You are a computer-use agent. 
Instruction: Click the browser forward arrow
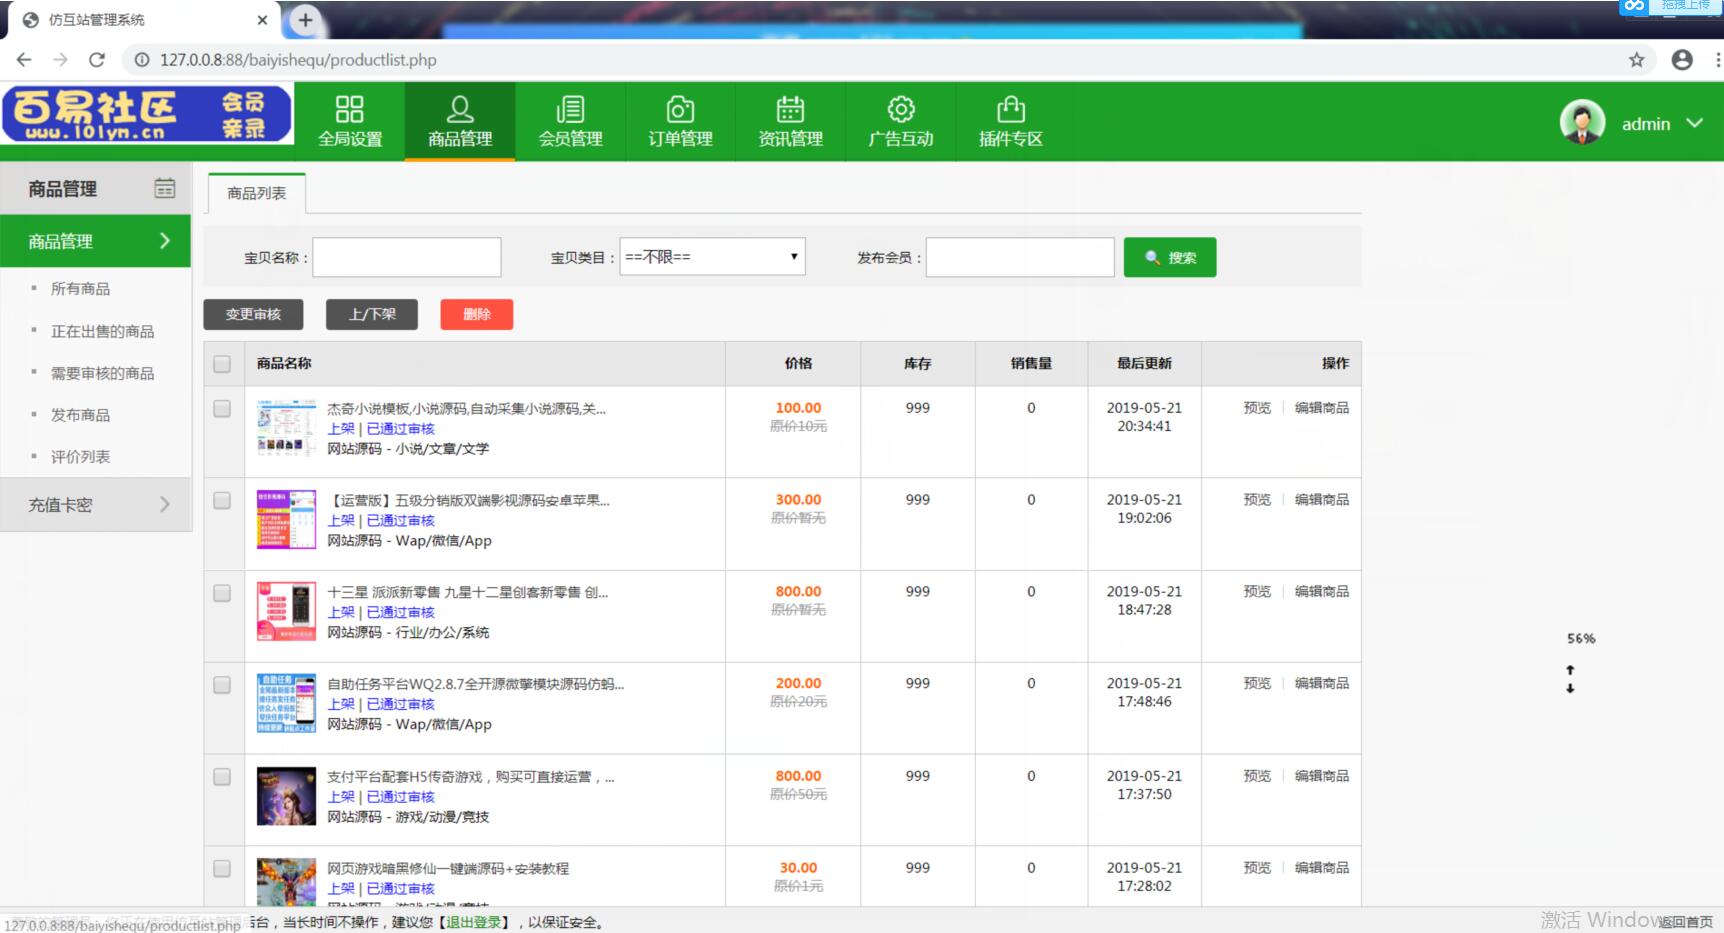tap(60, 60)
